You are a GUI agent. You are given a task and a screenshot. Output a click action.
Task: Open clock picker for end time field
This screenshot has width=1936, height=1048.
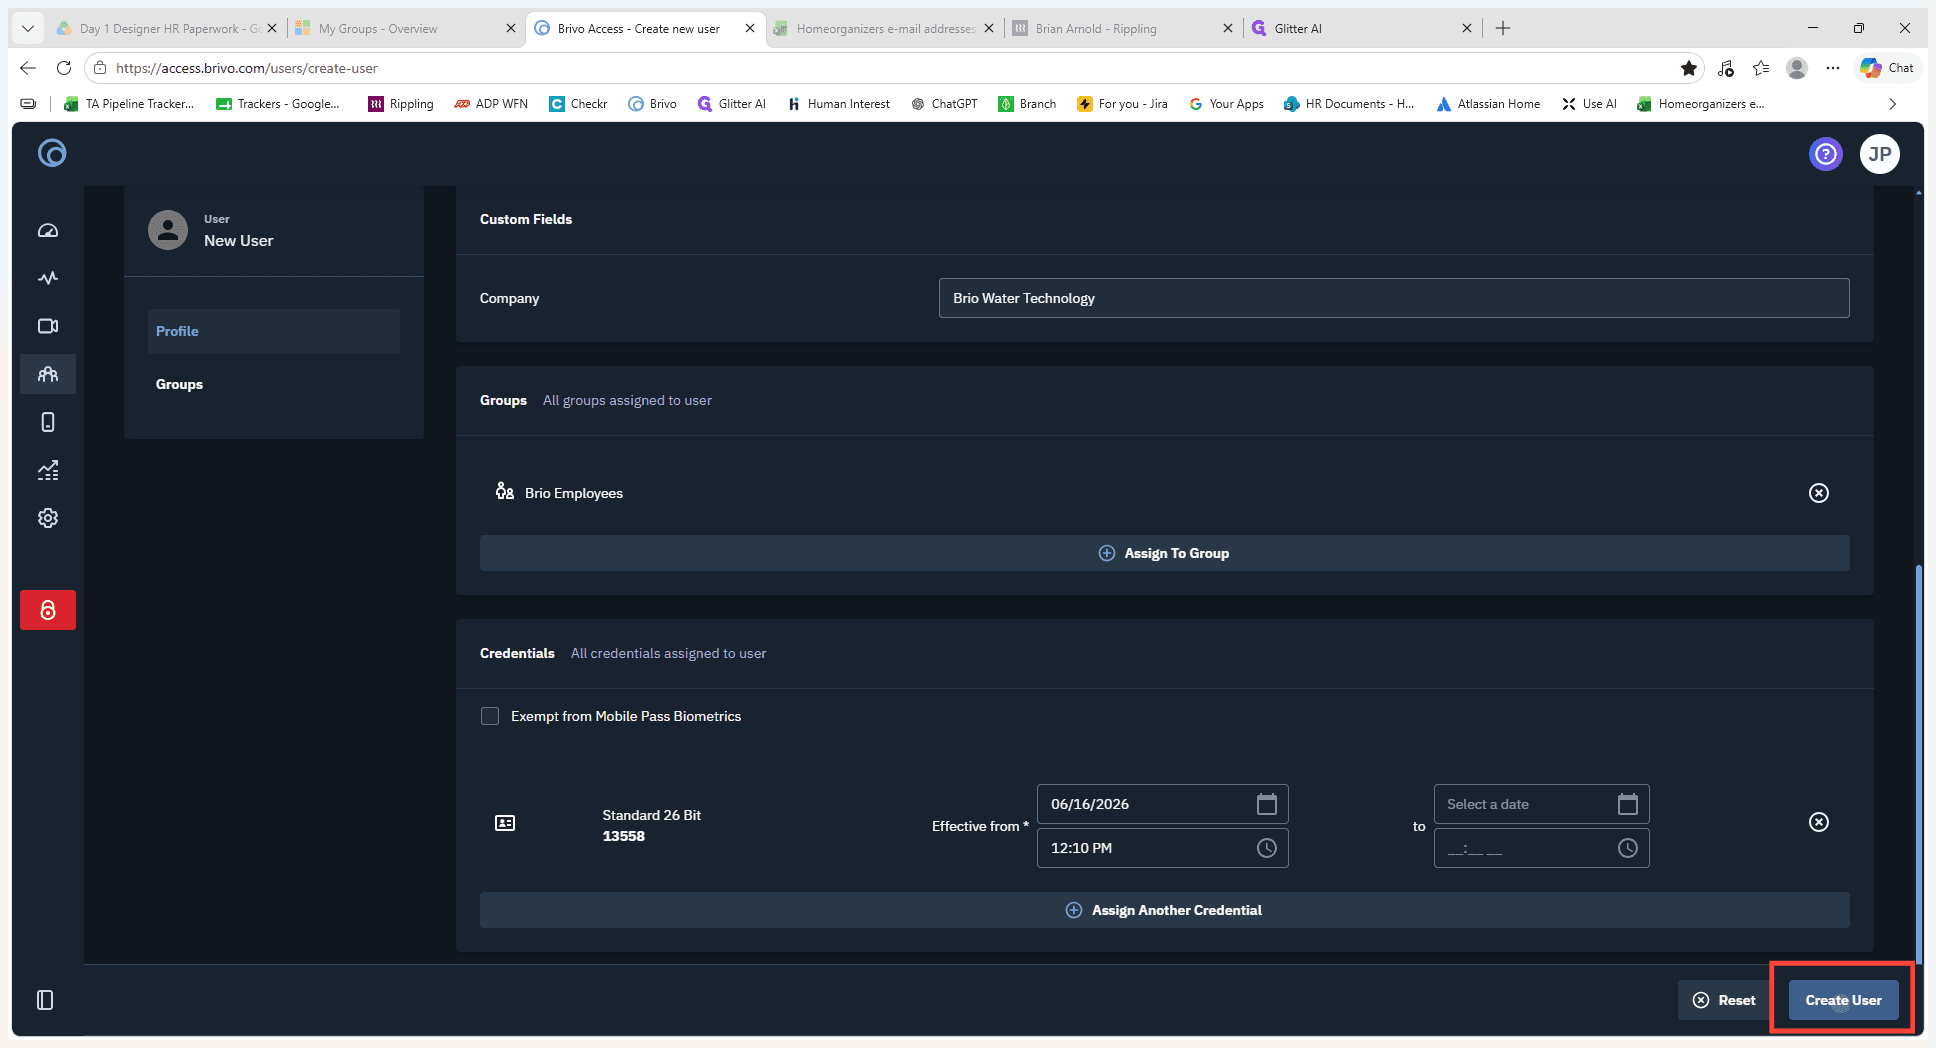(x=1628, y=848)
